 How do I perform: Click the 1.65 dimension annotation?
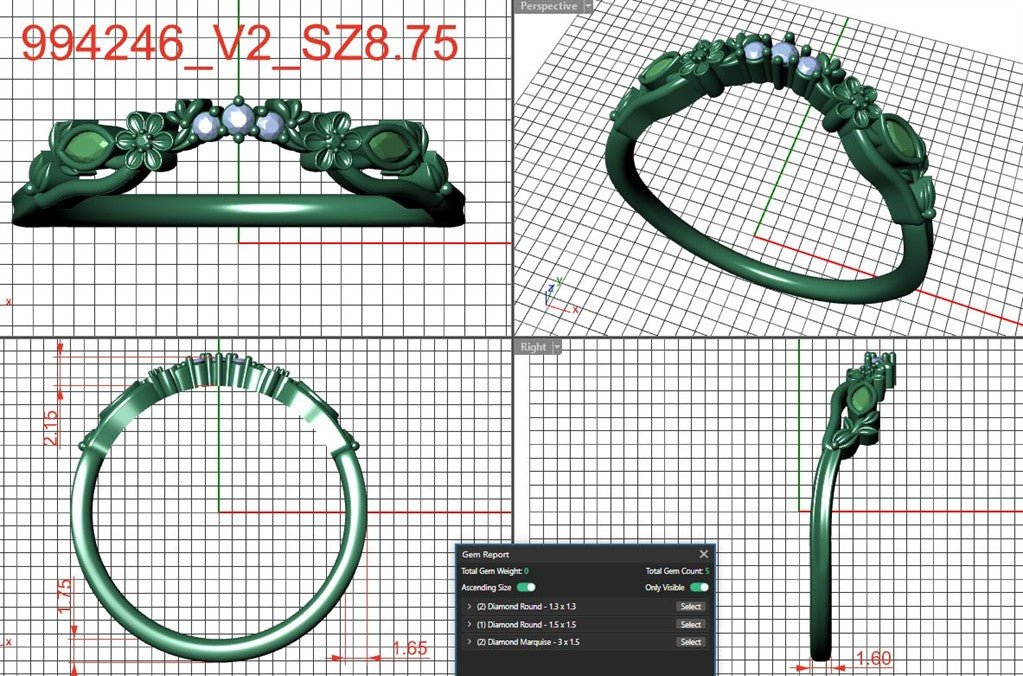pos(410,648)
